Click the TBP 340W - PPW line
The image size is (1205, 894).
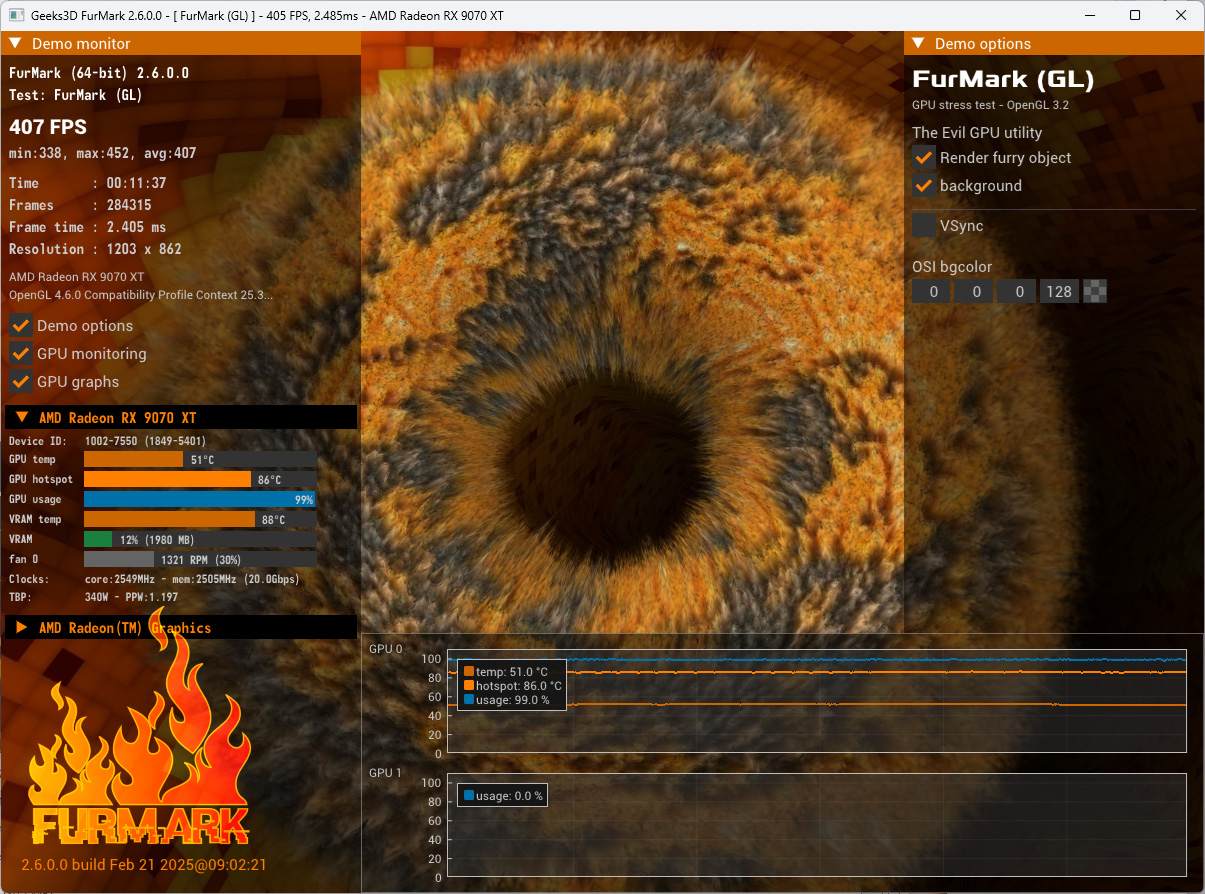click(94, 597)
